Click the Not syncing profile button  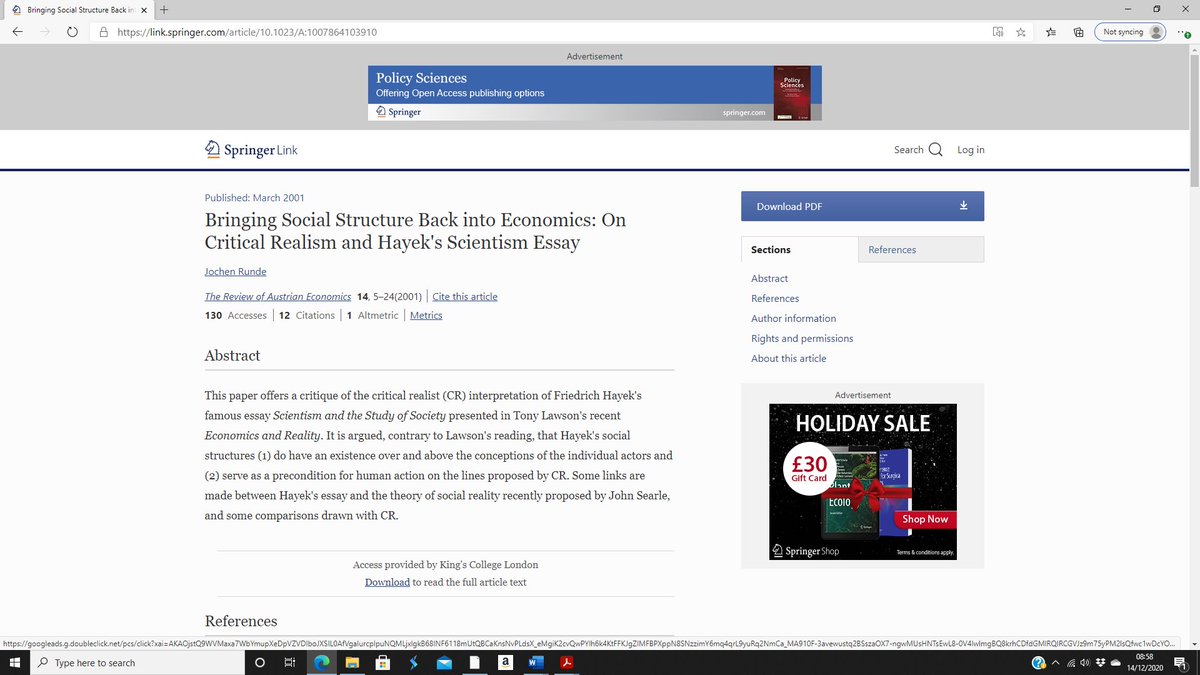(x=1129, y=31)
